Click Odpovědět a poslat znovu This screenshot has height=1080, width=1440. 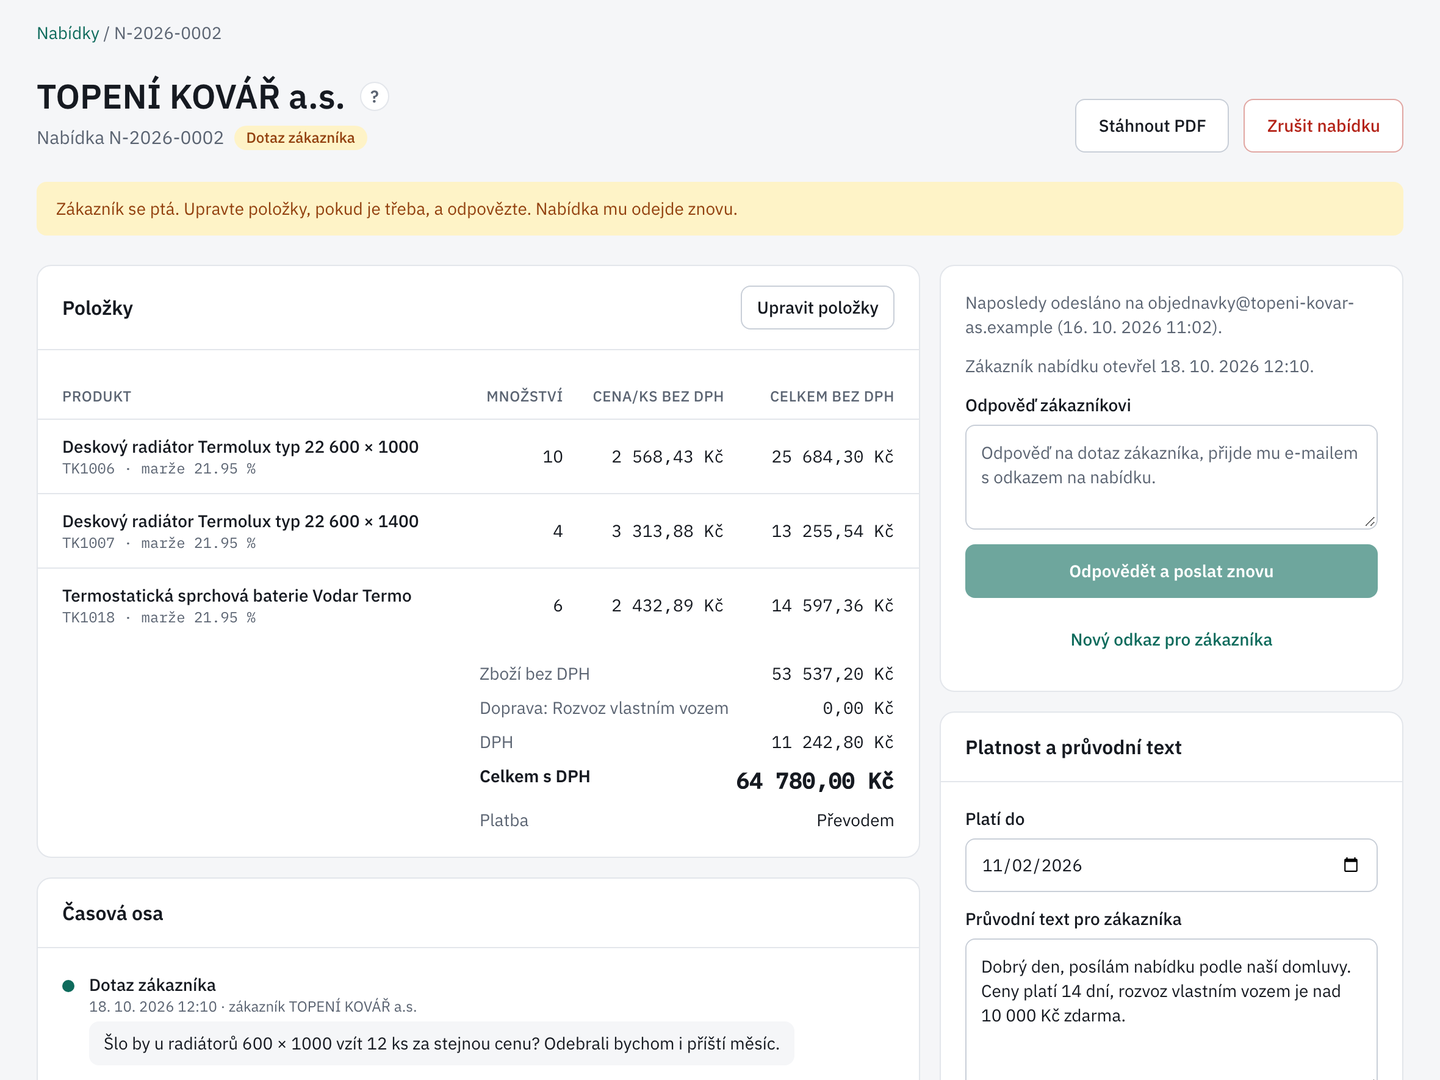pos(1171,571)
